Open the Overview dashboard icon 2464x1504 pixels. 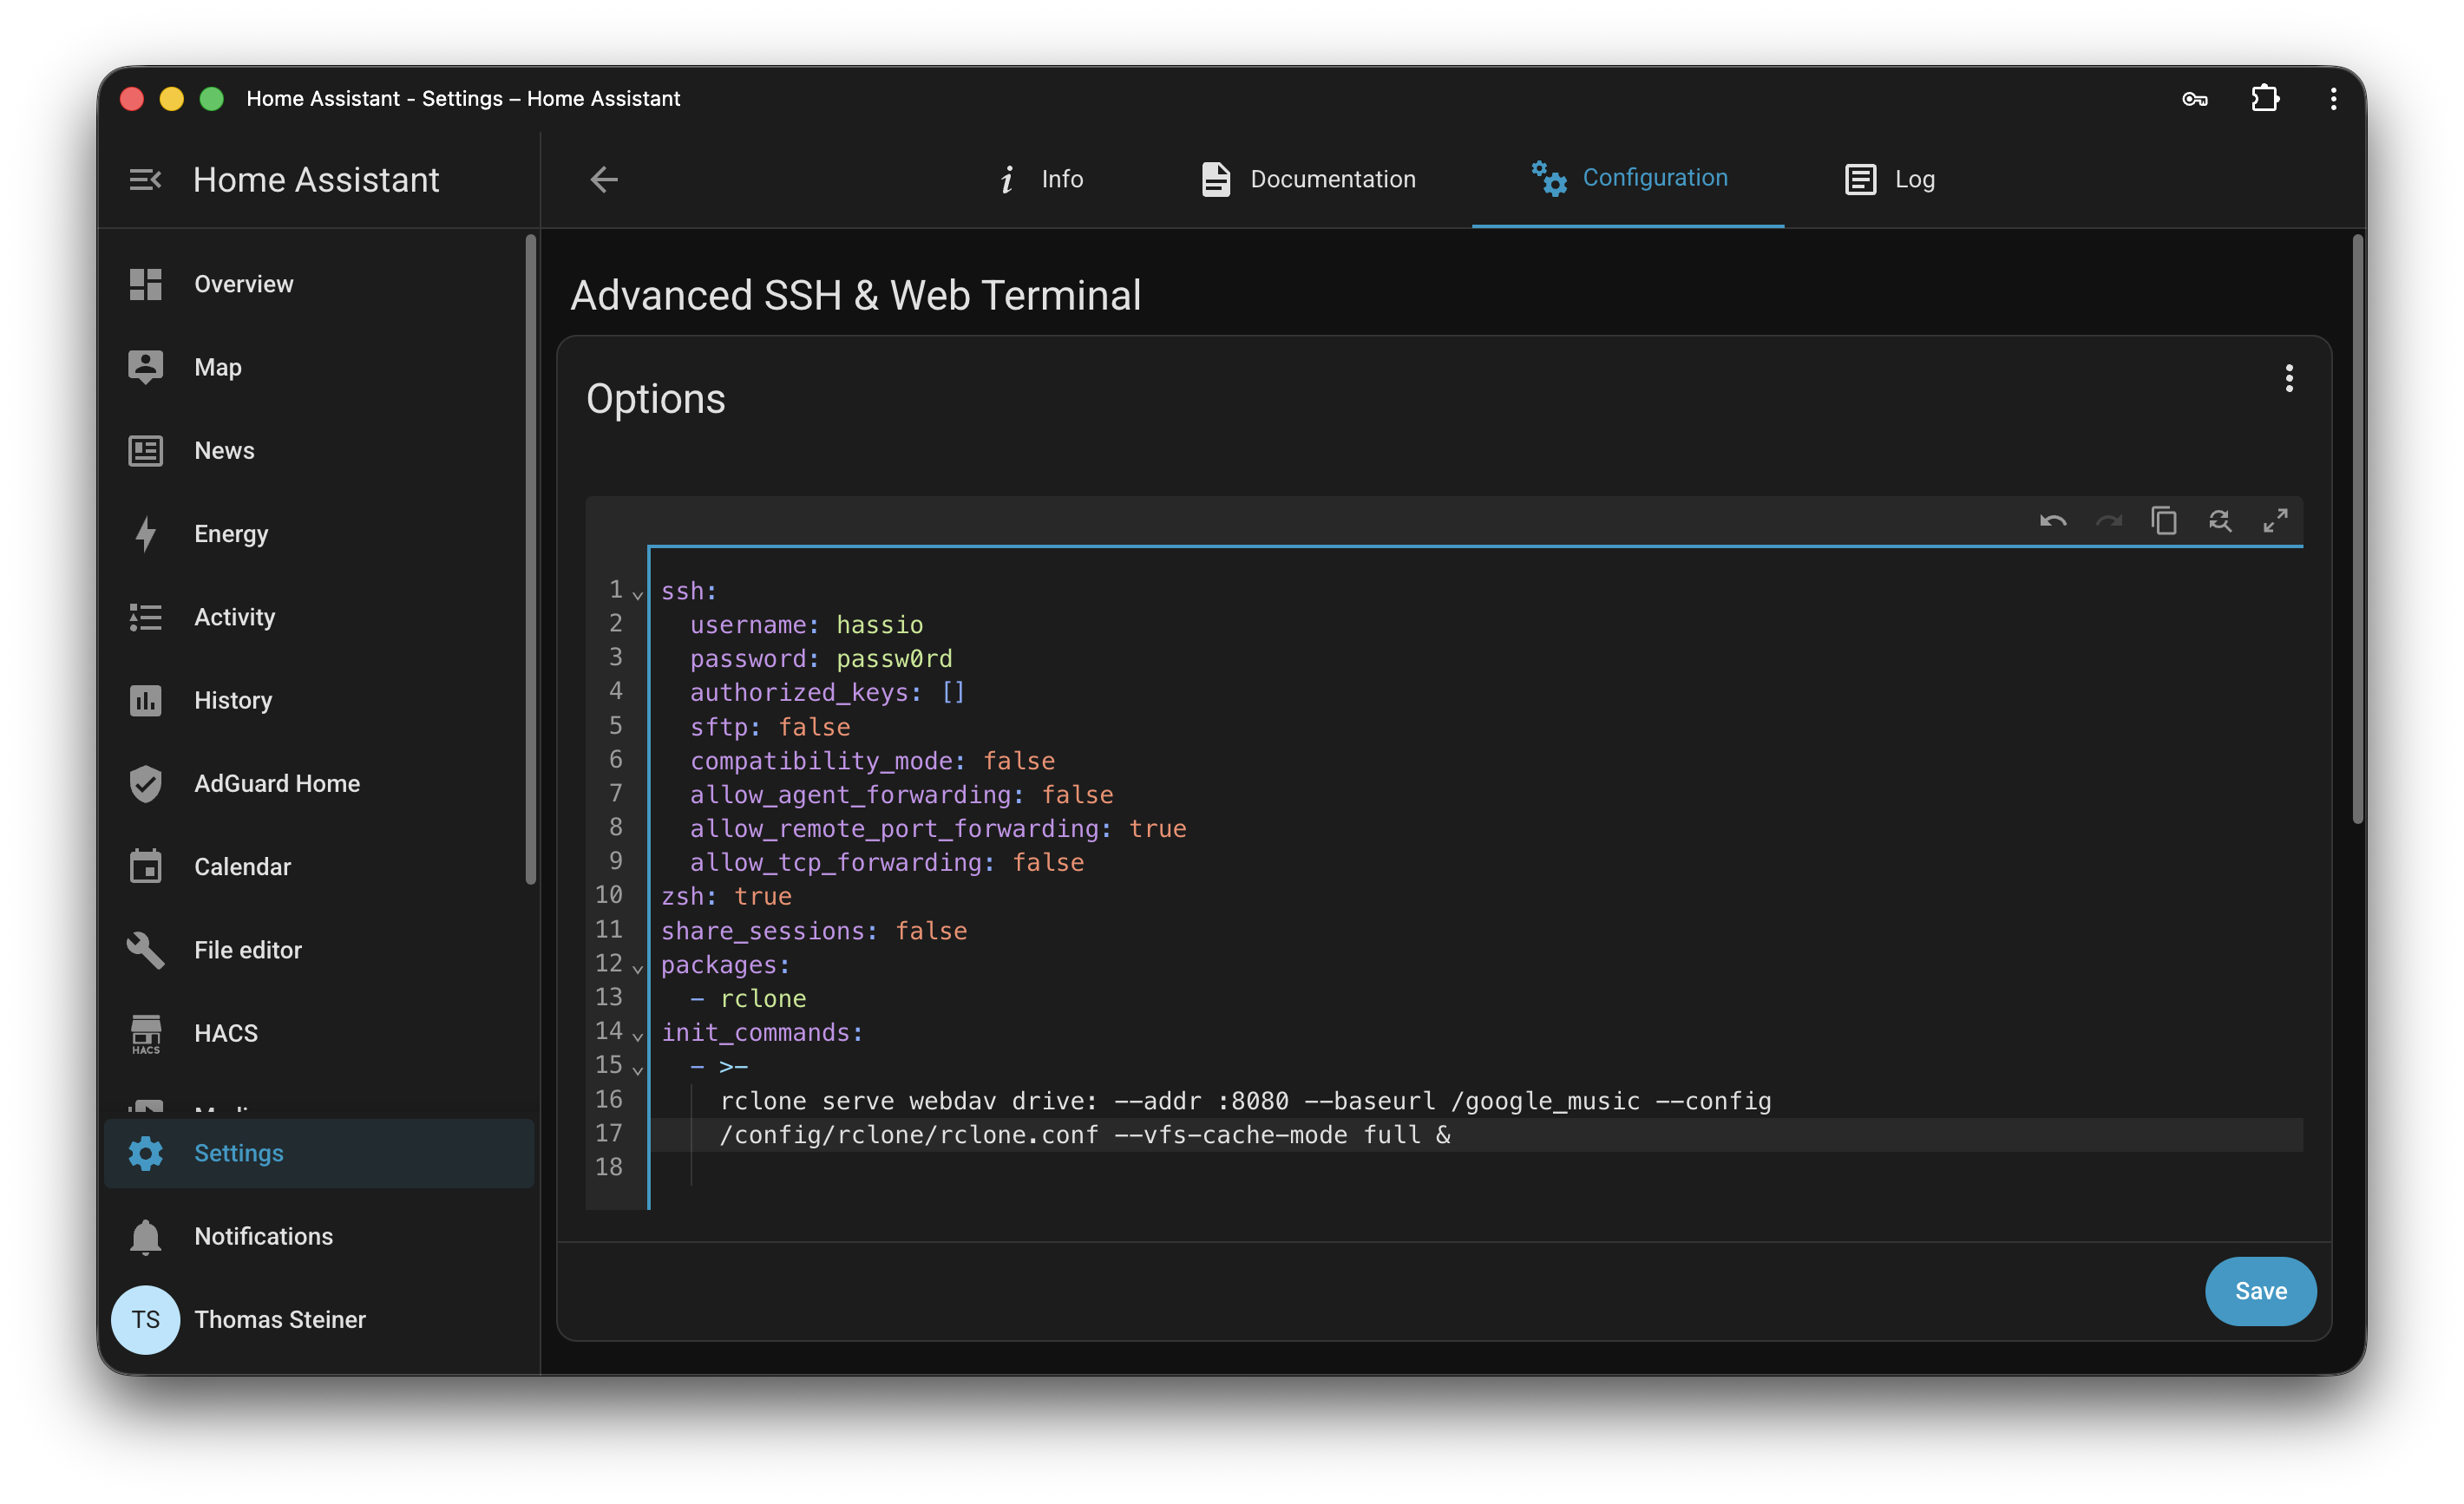(145, 284)
